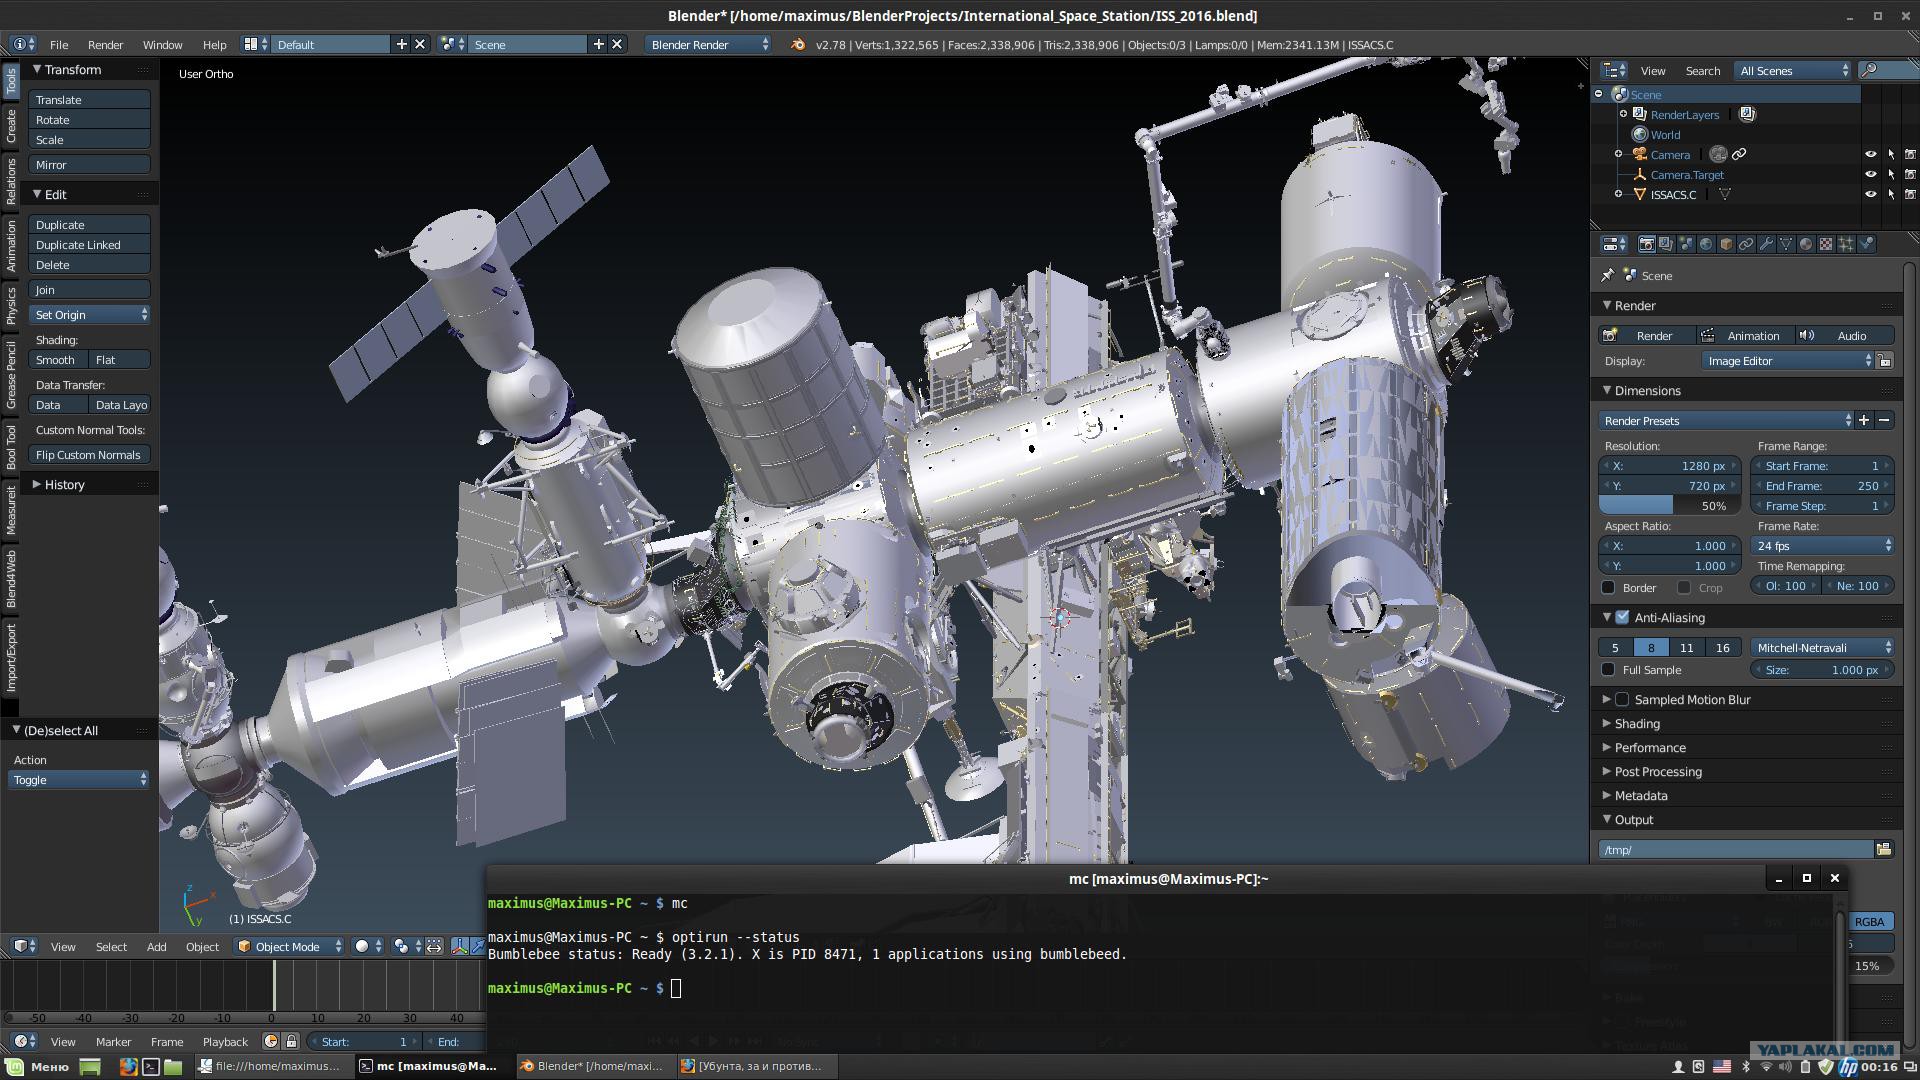Open Mitchell-Netravali filter dropdown

(1823, 648)
